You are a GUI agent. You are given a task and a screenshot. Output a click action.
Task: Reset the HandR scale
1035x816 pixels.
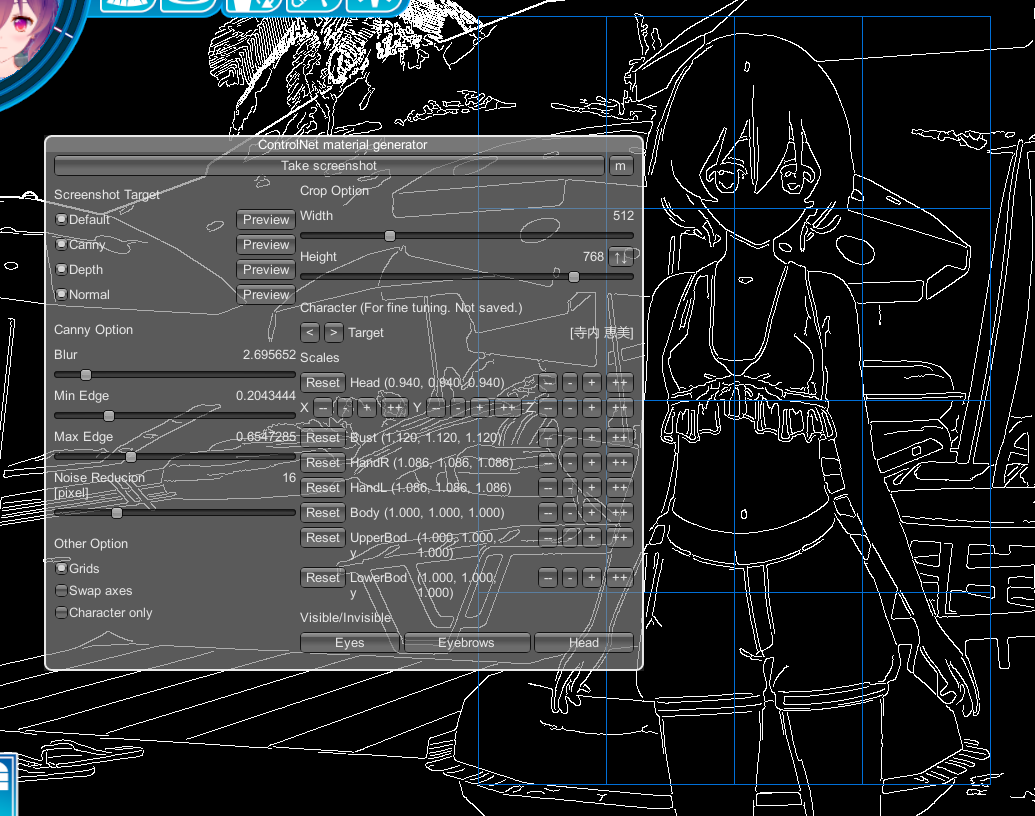[x=323, y=463]
